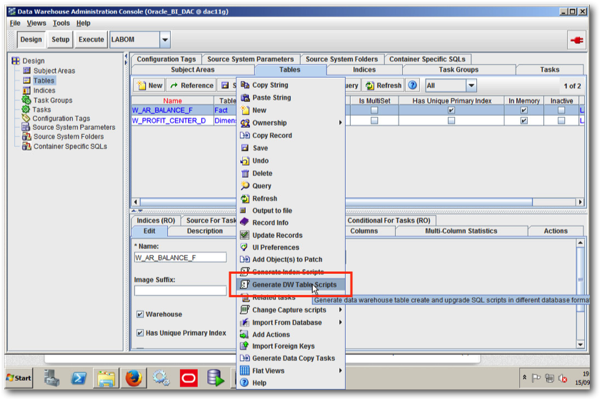Click the Reference toolbar button
600x400 pixels.
click(192, 85)
